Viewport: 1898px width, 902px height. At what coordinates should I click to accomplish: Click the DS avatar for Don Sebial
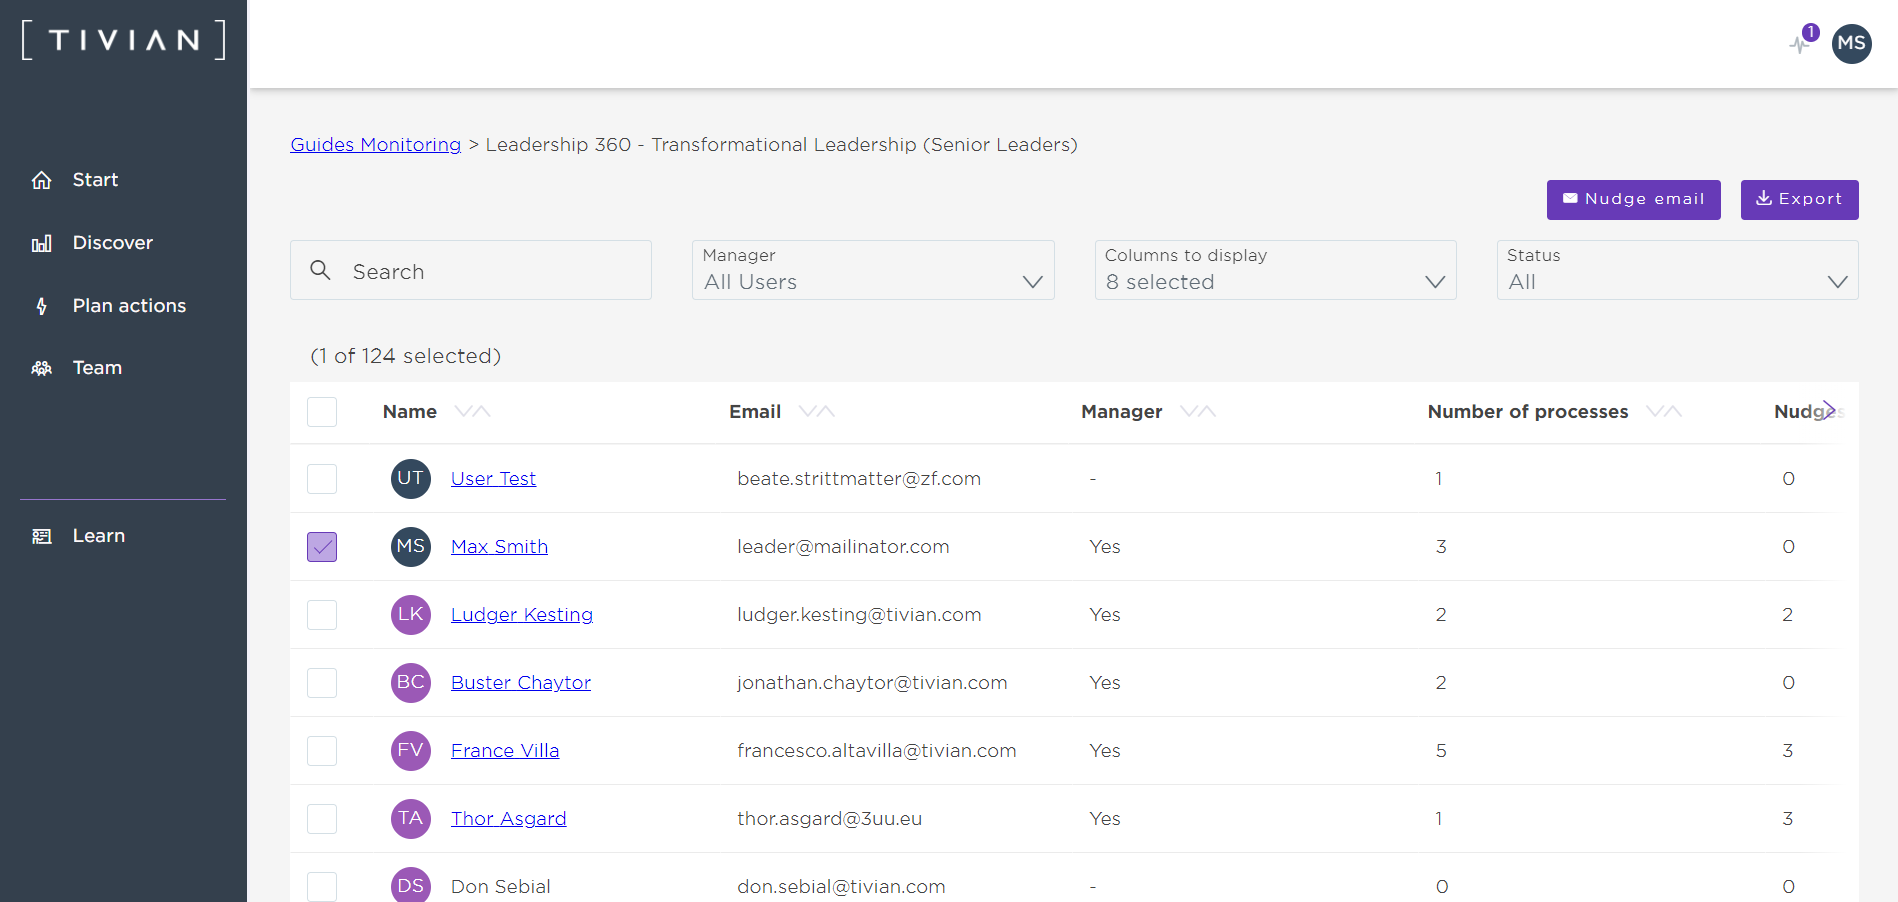pyautogui.click(x=411, y=886)
